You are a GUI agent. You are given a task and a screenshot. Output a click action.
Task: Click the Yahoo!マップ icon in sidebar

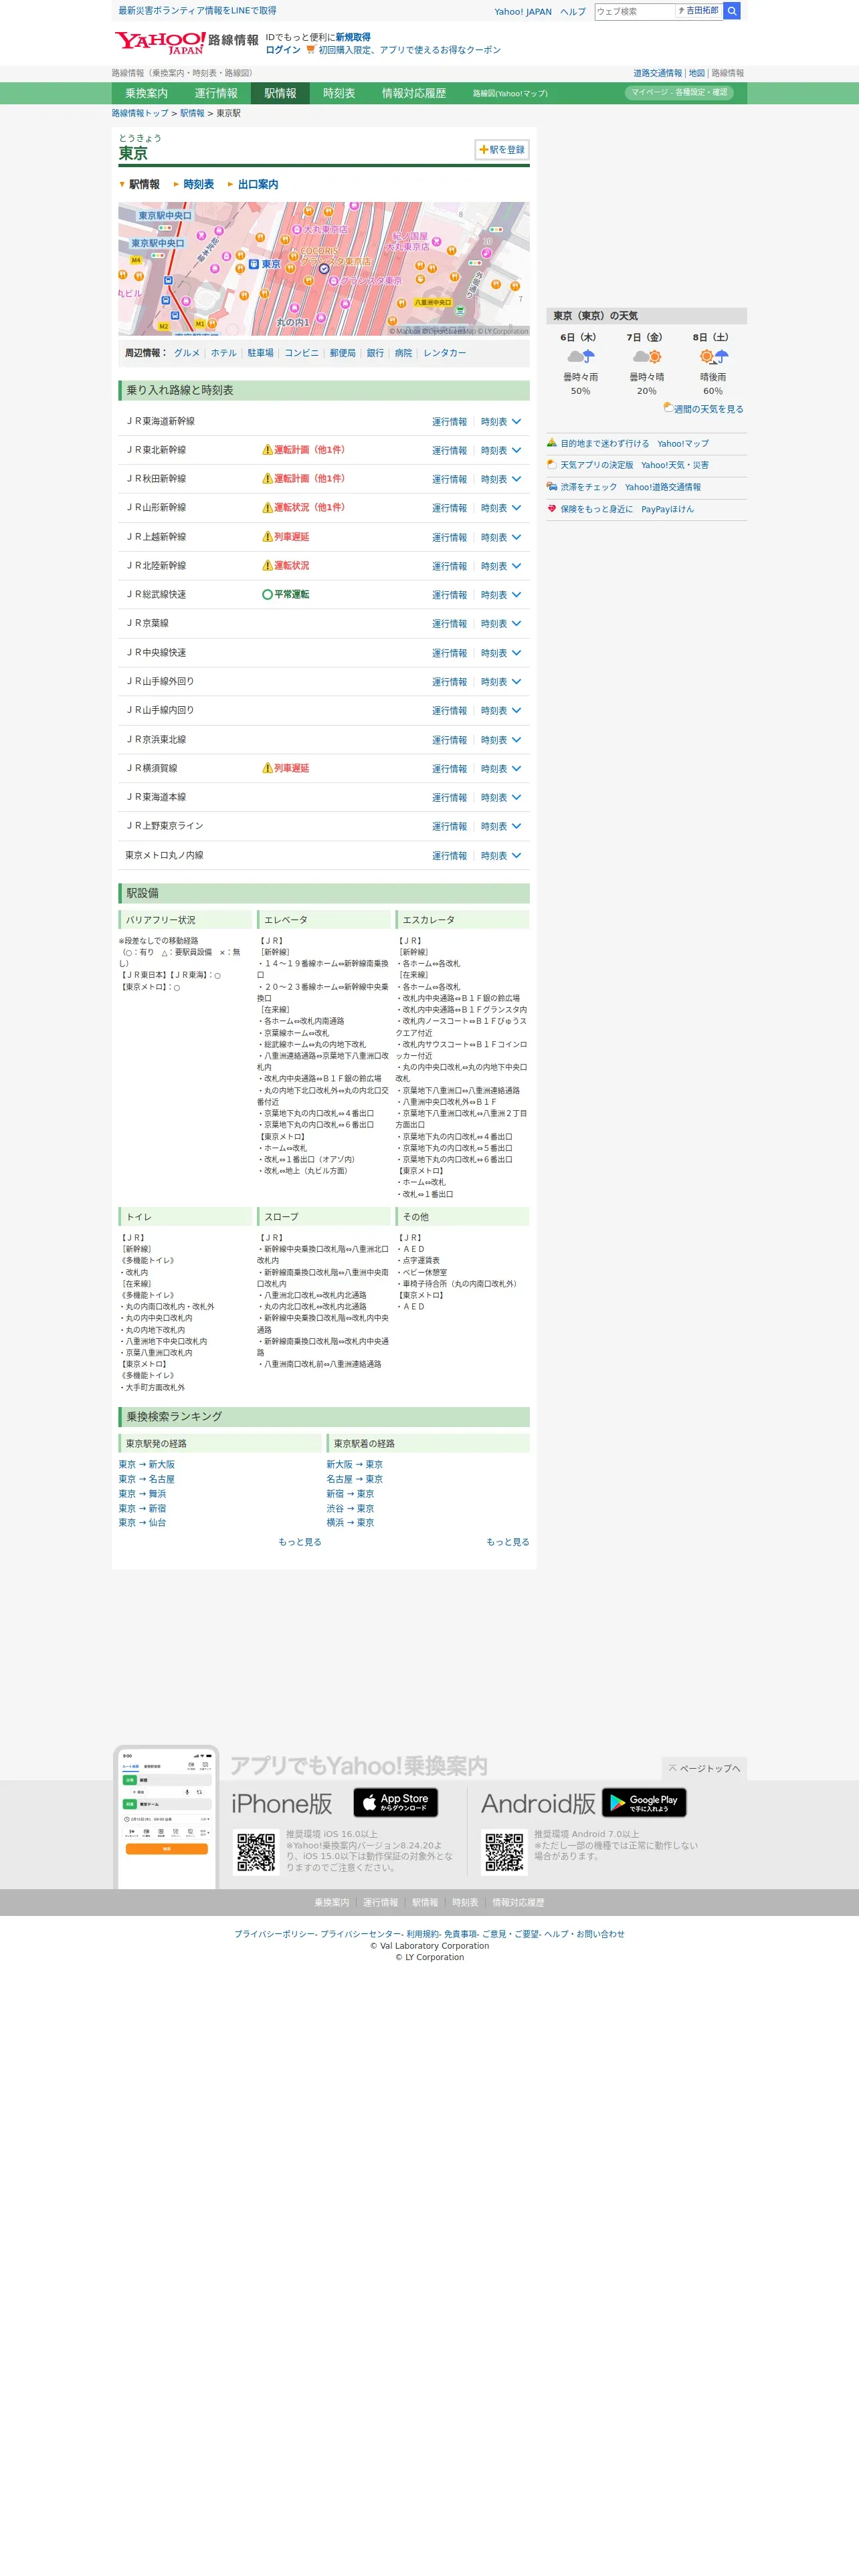click(x=551, y=443)
